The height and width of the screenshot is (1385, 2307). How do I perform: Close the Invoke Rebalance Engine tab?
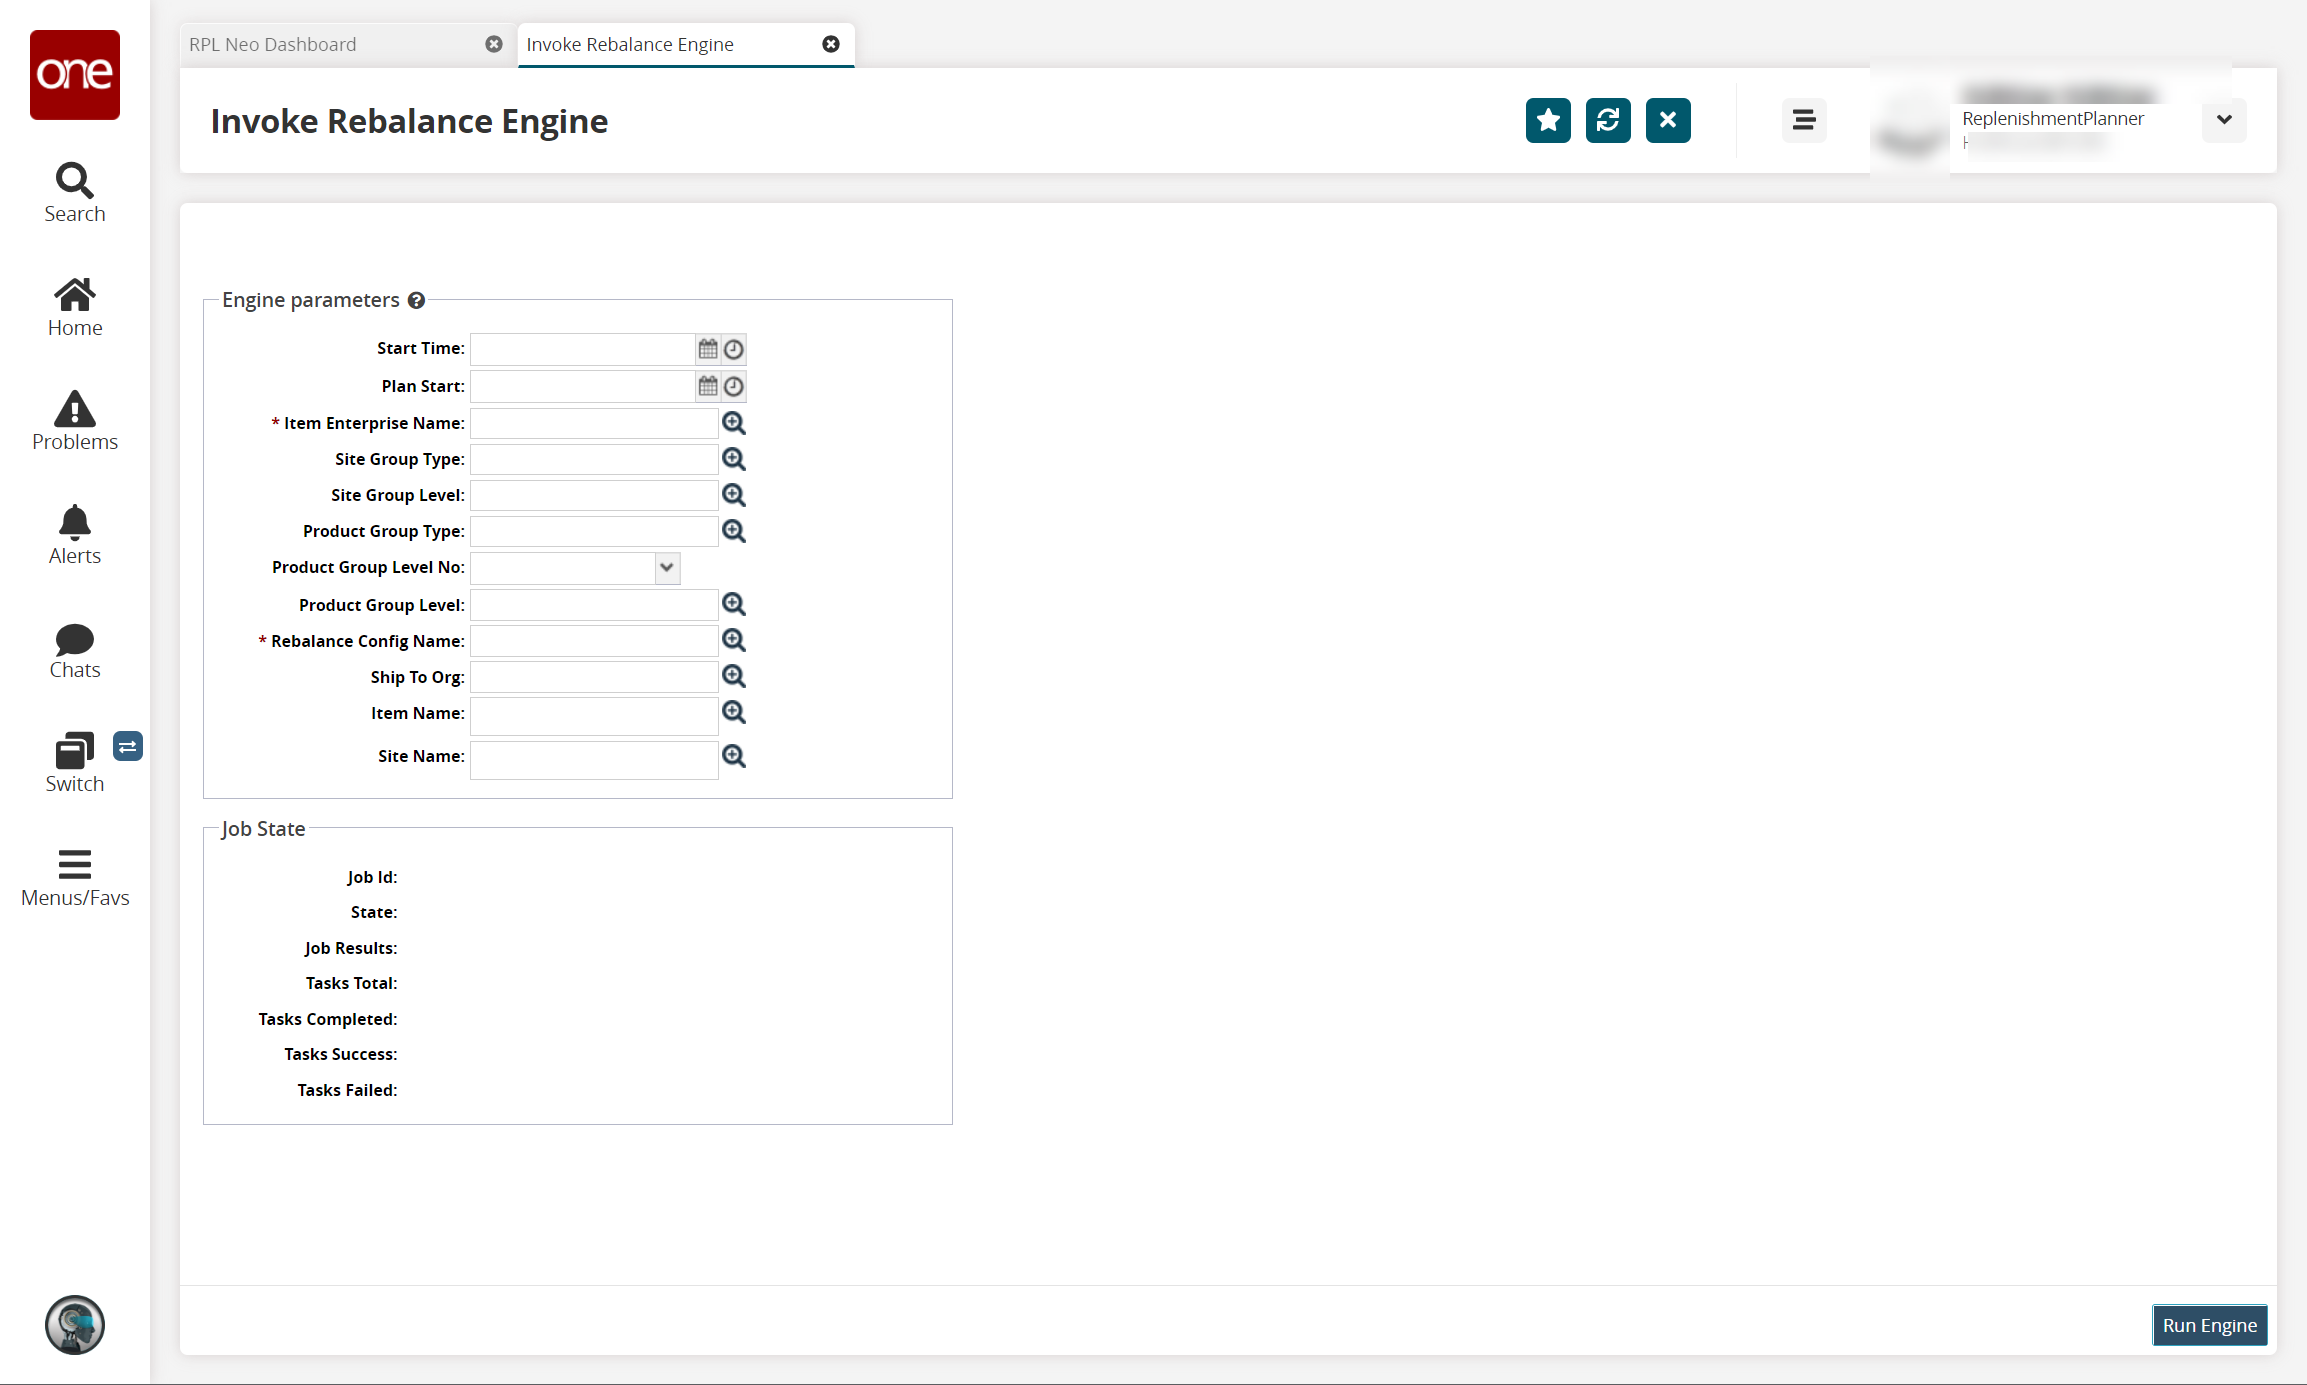831,44
